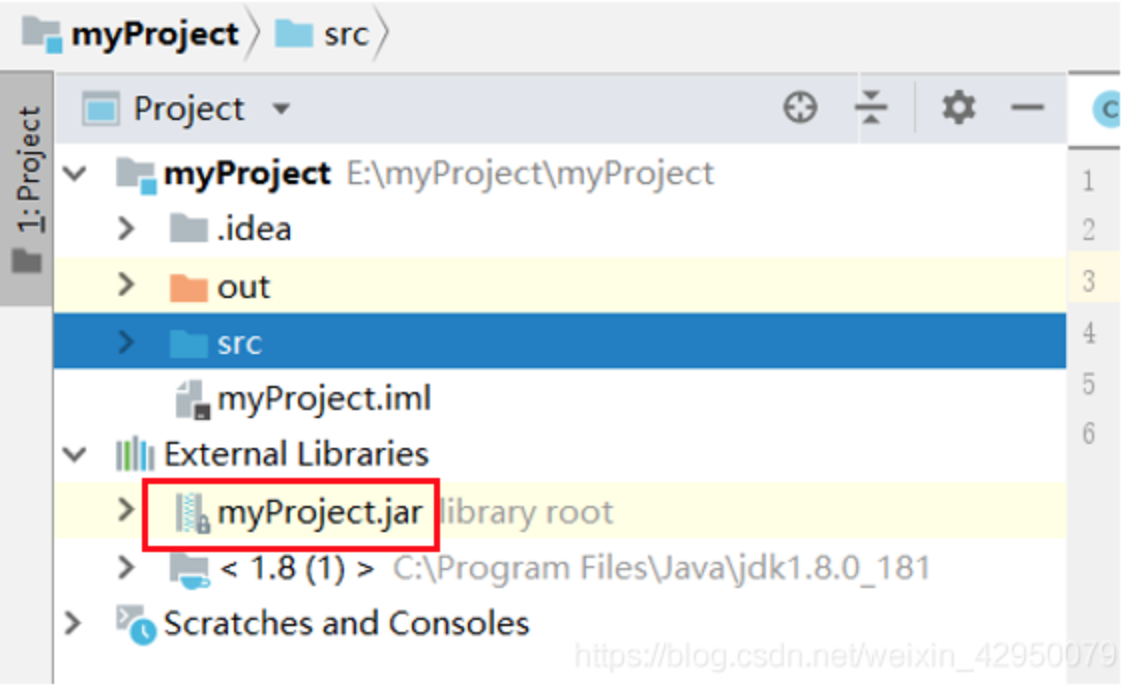Open the gear settings menu

pyautogui.click(x=958, y=108)
